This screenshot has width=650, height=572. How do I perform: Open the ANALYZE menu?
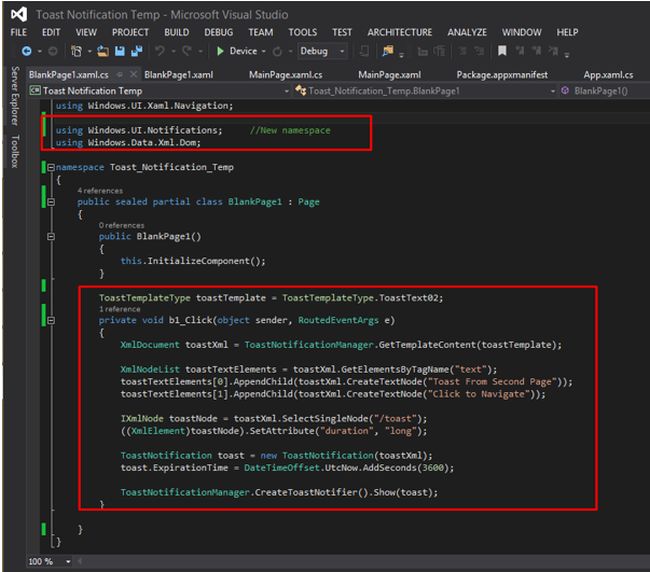click(x=467, y=32)
